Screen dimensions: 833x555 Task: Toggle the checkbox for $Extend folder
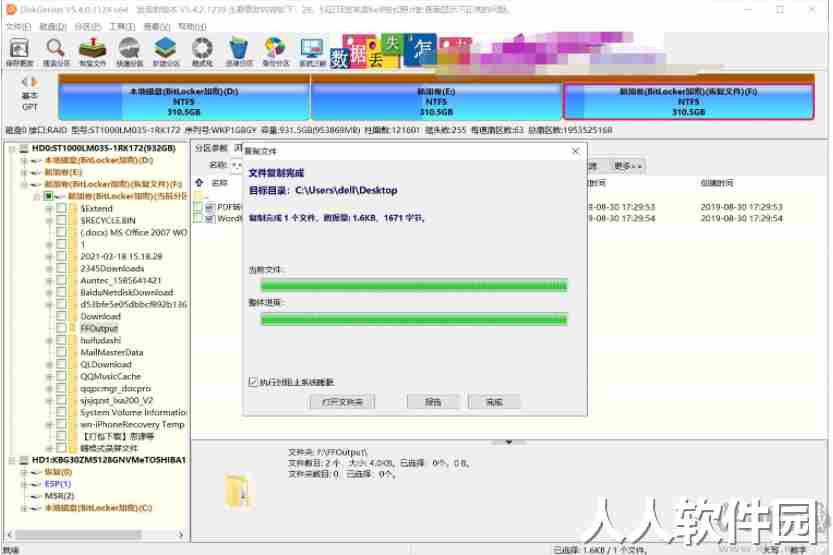[61, 208]
